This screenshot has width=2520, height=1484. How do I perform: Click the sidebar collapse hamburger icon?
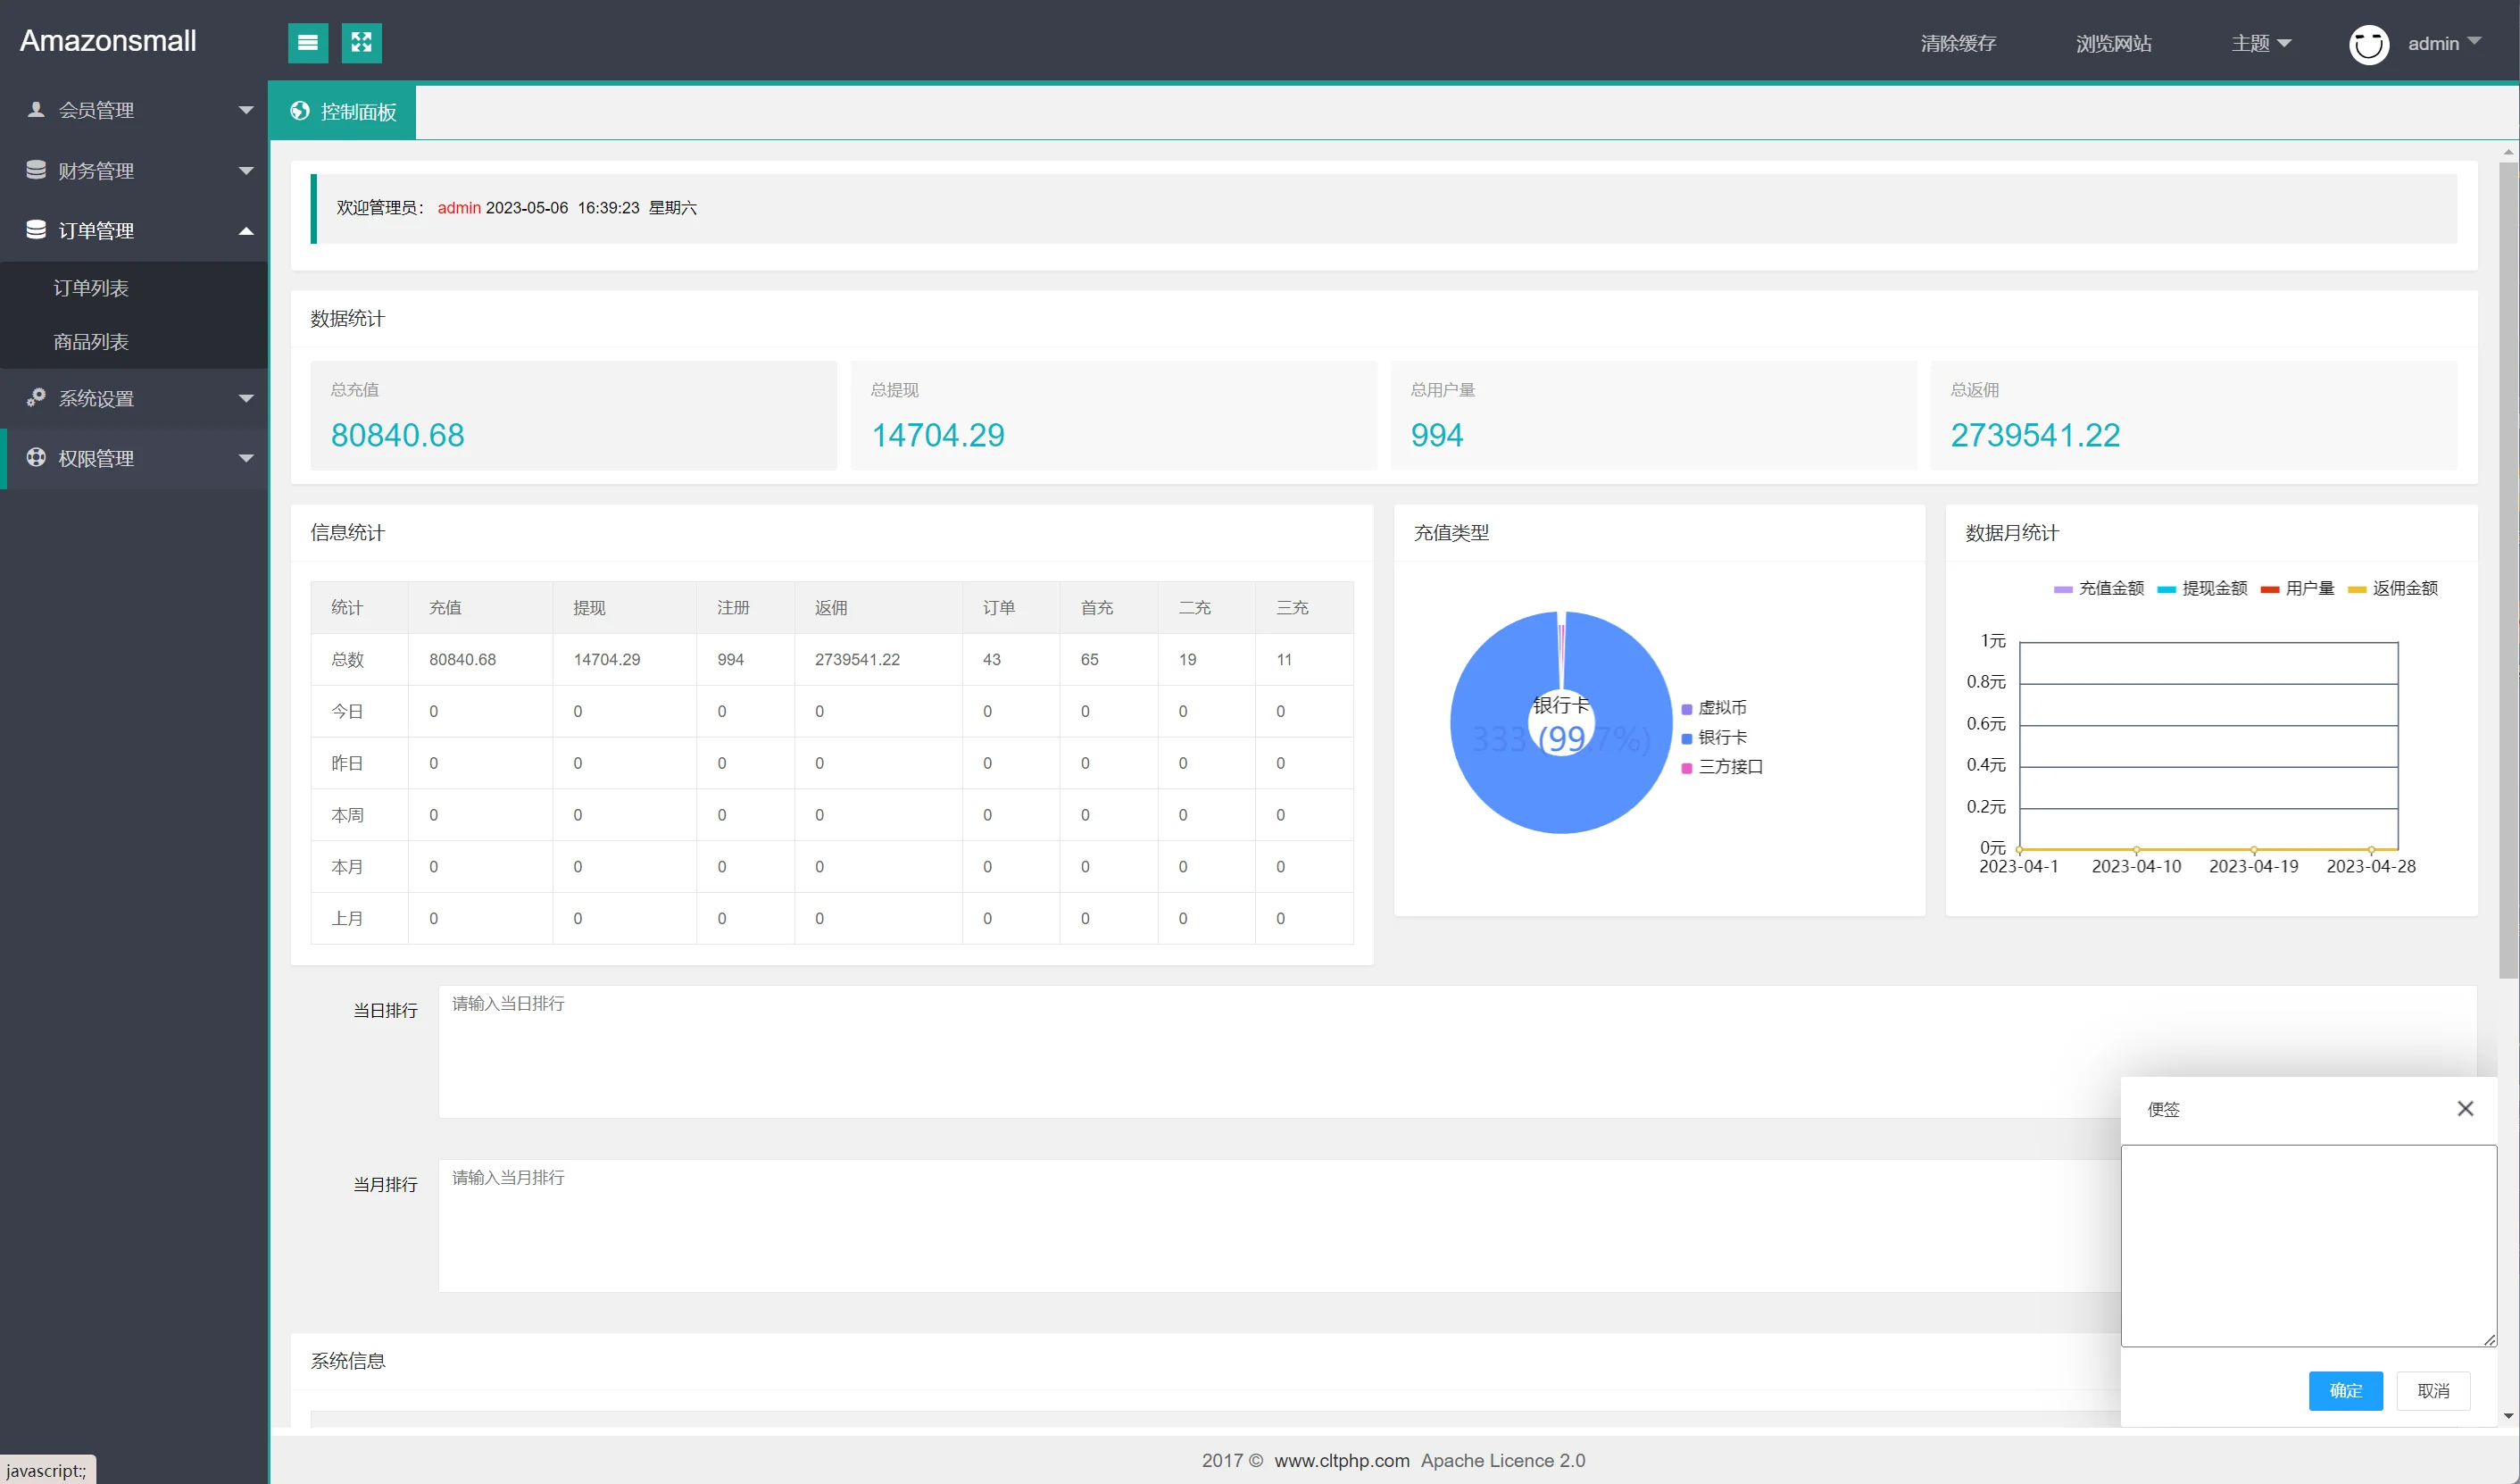(x=308, y=43)
